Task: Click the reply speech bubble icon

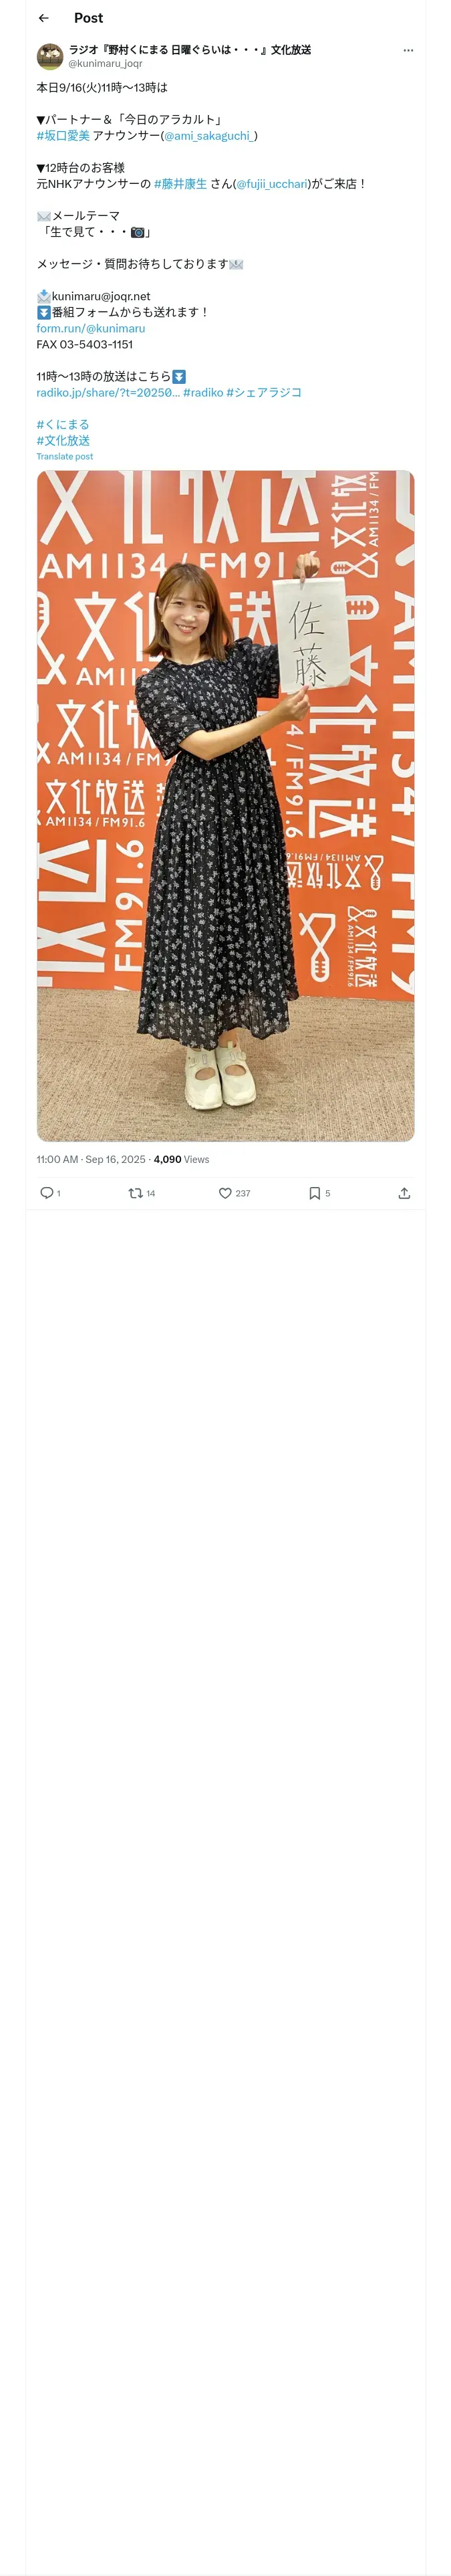Action: pyautogui.click(x=47, y=1193)
